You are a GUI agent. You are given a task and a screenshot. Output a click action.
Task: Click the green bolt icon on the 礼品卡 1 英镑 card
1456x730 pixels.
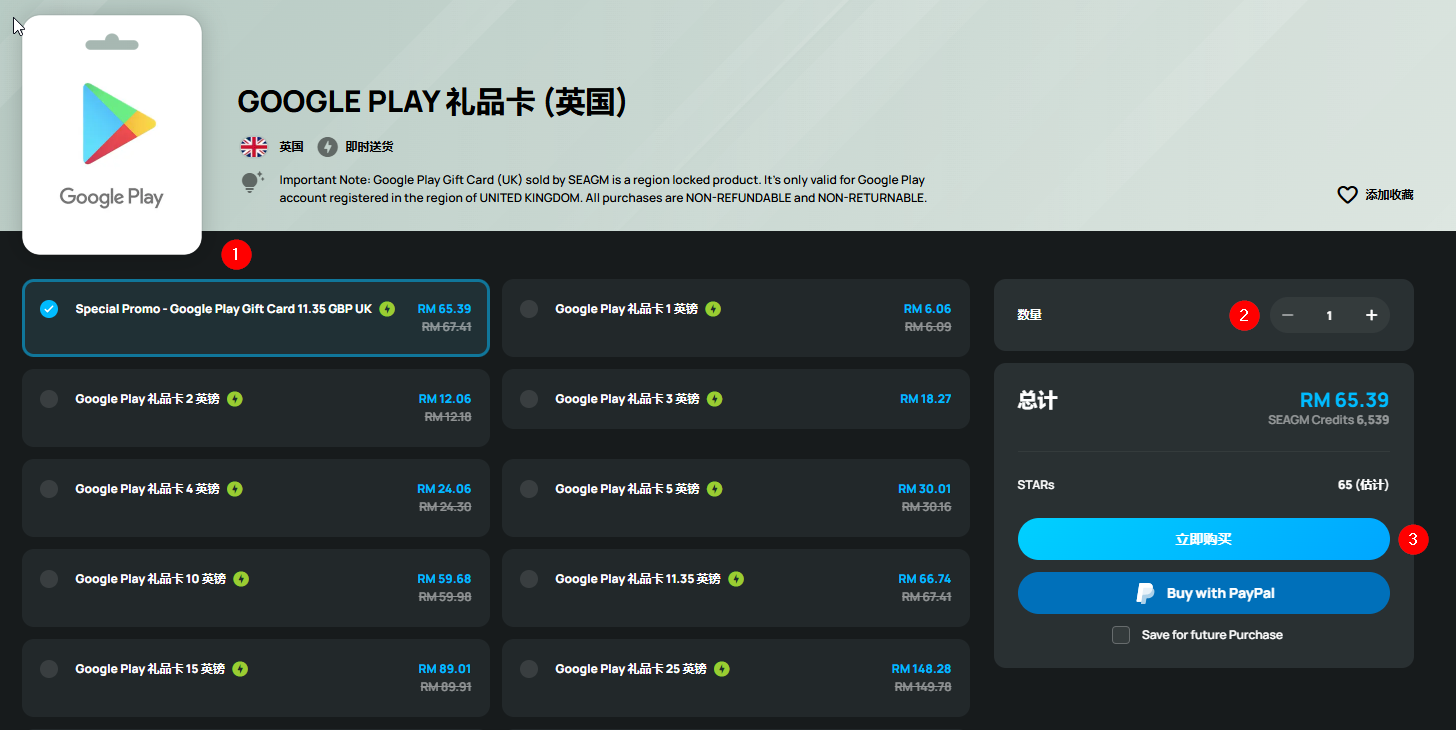pos(713,309)
